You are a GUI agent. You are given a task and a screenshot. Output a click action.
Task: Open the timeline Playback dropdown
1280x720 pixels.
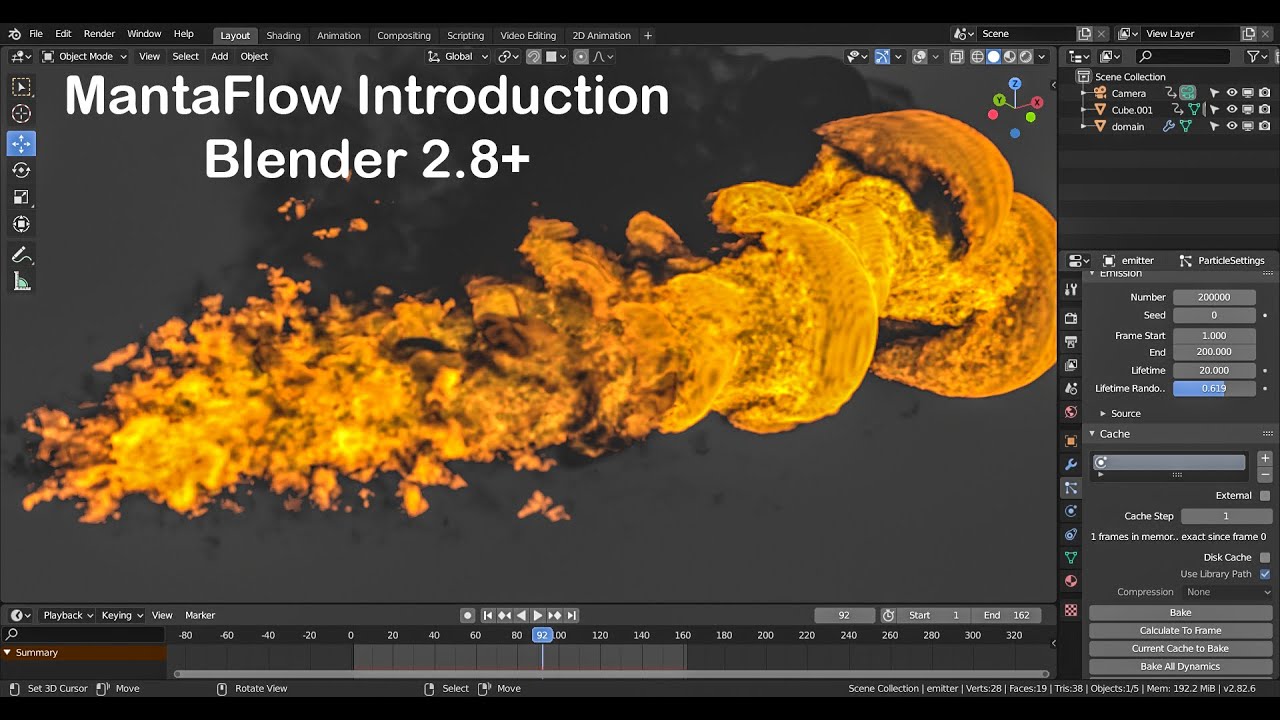(x=67, y=615)
